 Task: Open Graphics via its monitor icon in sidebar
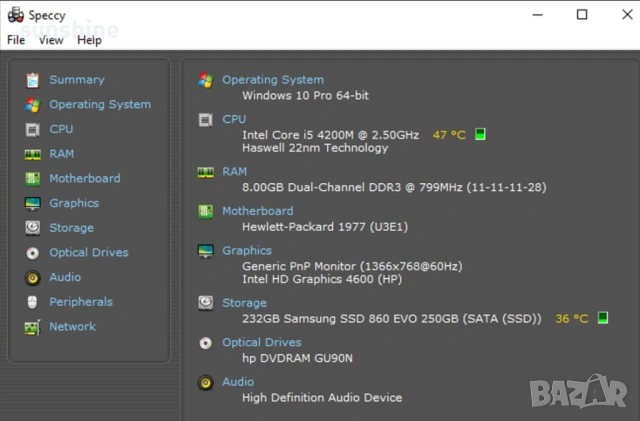[x=32, y=203]
